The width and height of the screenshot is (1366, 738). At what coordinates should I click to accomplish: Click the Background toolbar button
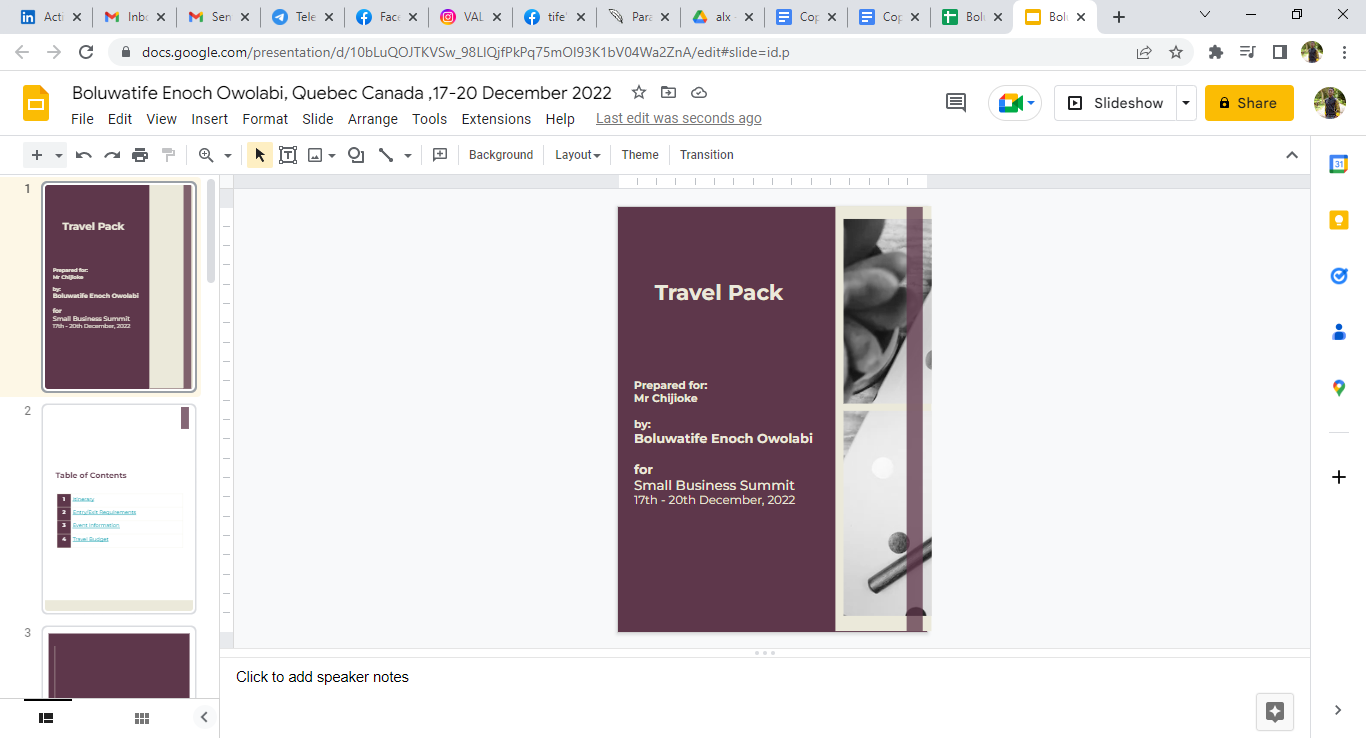pyautogui.click(x=501, y=155)
